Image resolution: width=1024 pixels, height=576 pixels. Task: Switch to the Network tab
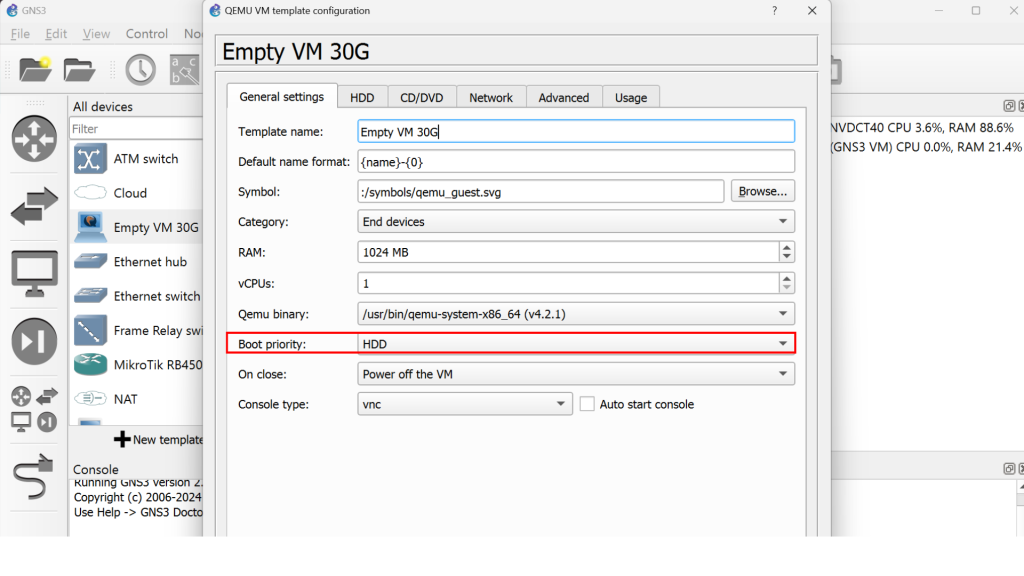point(491,97)
